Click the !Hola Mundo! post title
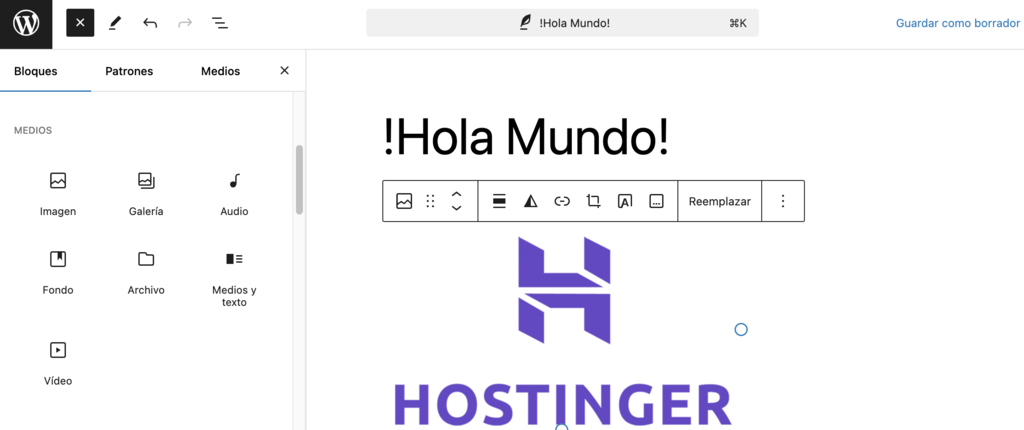1024x430 pixels. [x=526, y=137]
